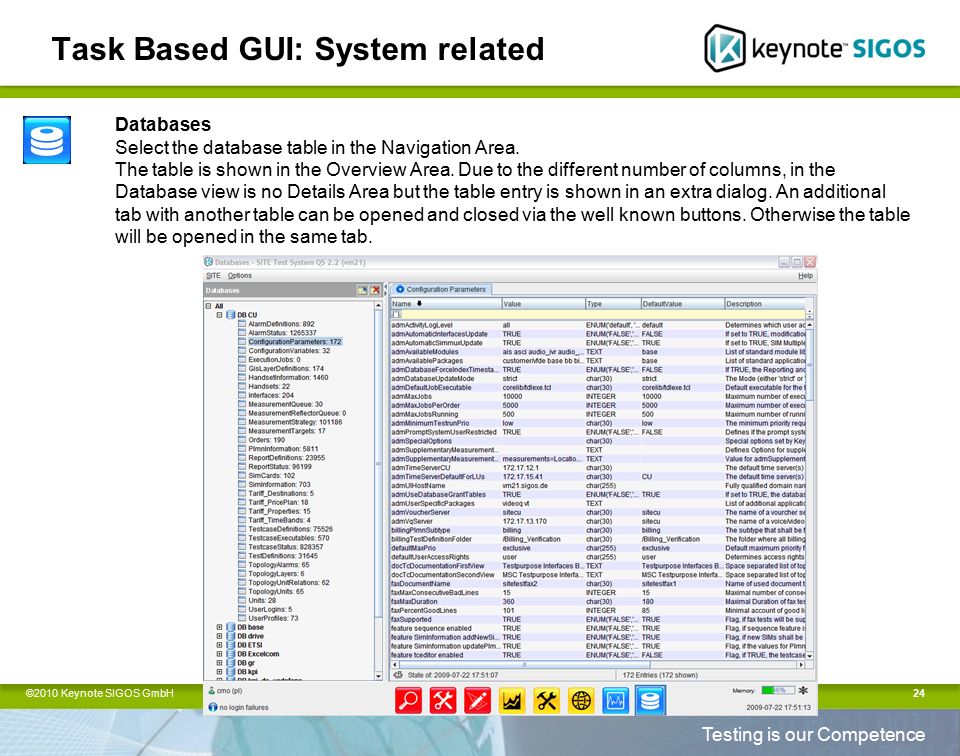Image resolution: width=960 pixels, height=756 pixels.
Task: Expand the DB gr tree node
Action: pos(219,662)
